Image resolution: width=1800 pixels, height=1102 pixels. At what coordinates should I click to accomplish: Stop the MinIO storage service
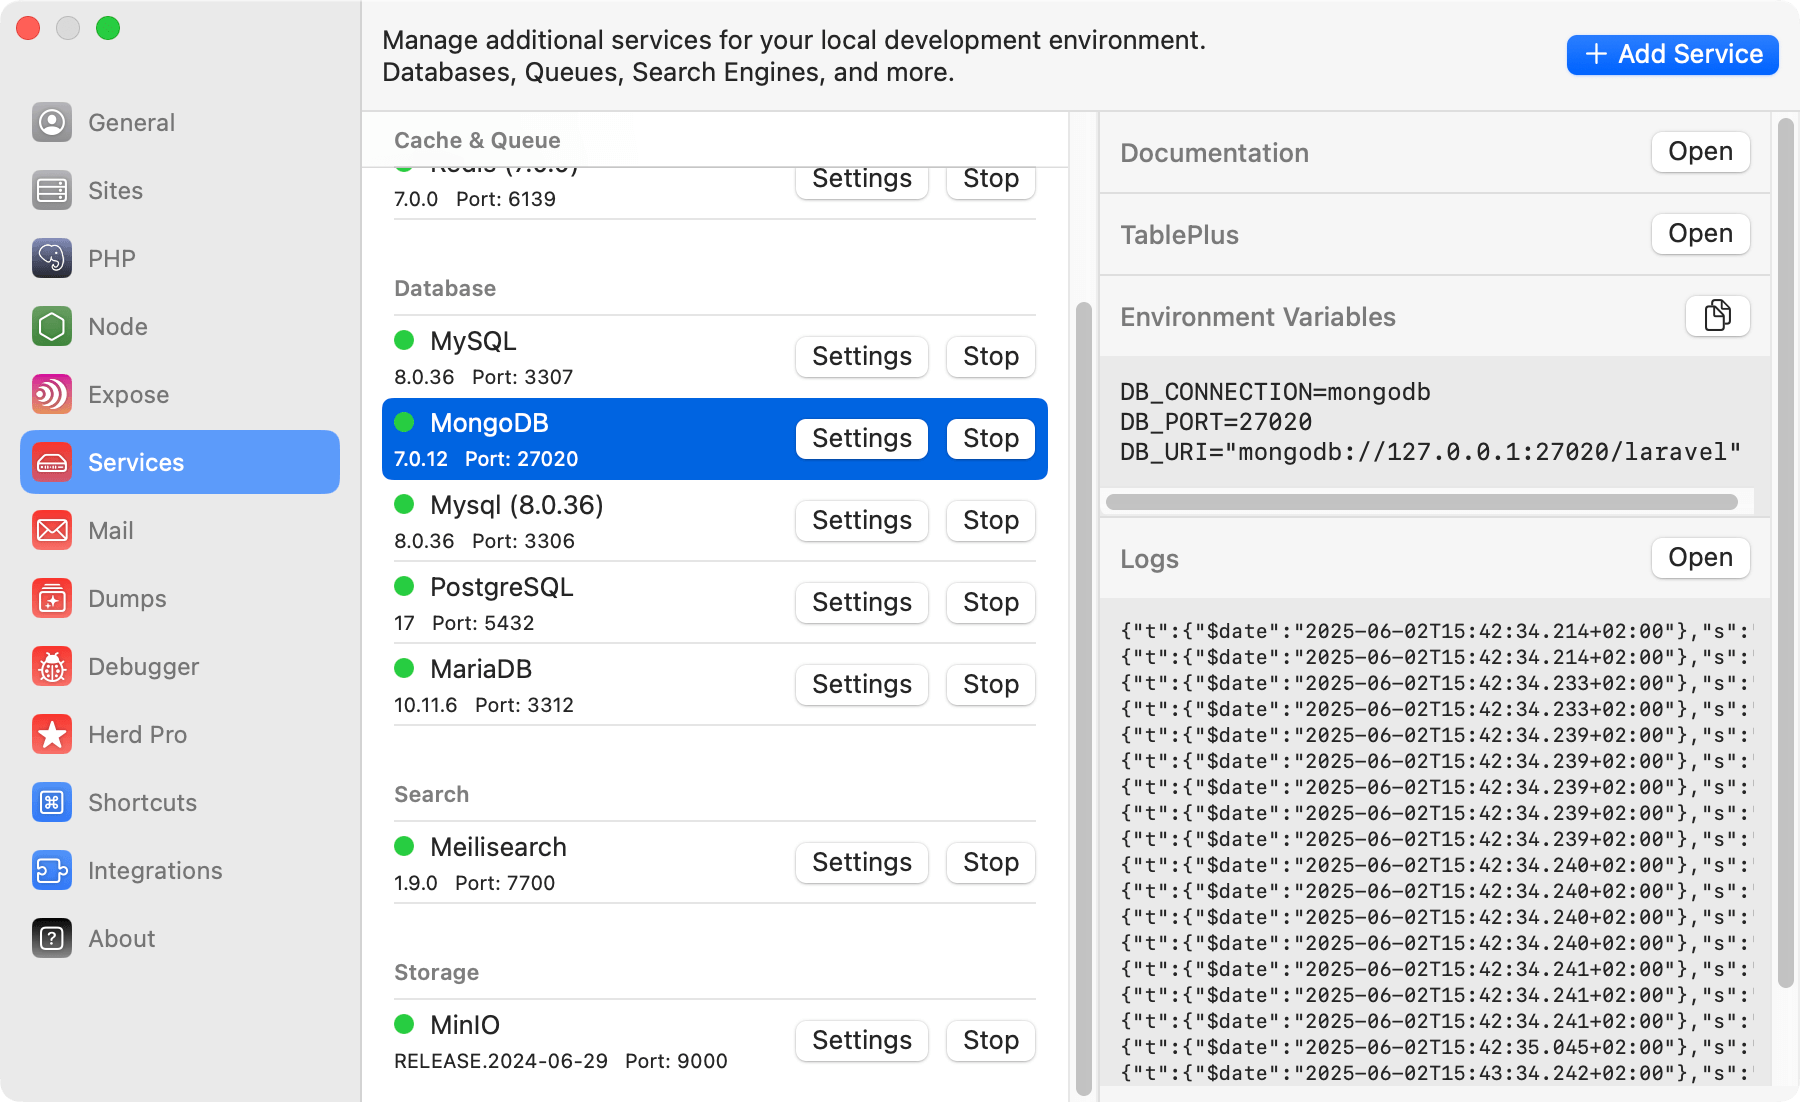pyautogui.click(x=990, y=1040)
